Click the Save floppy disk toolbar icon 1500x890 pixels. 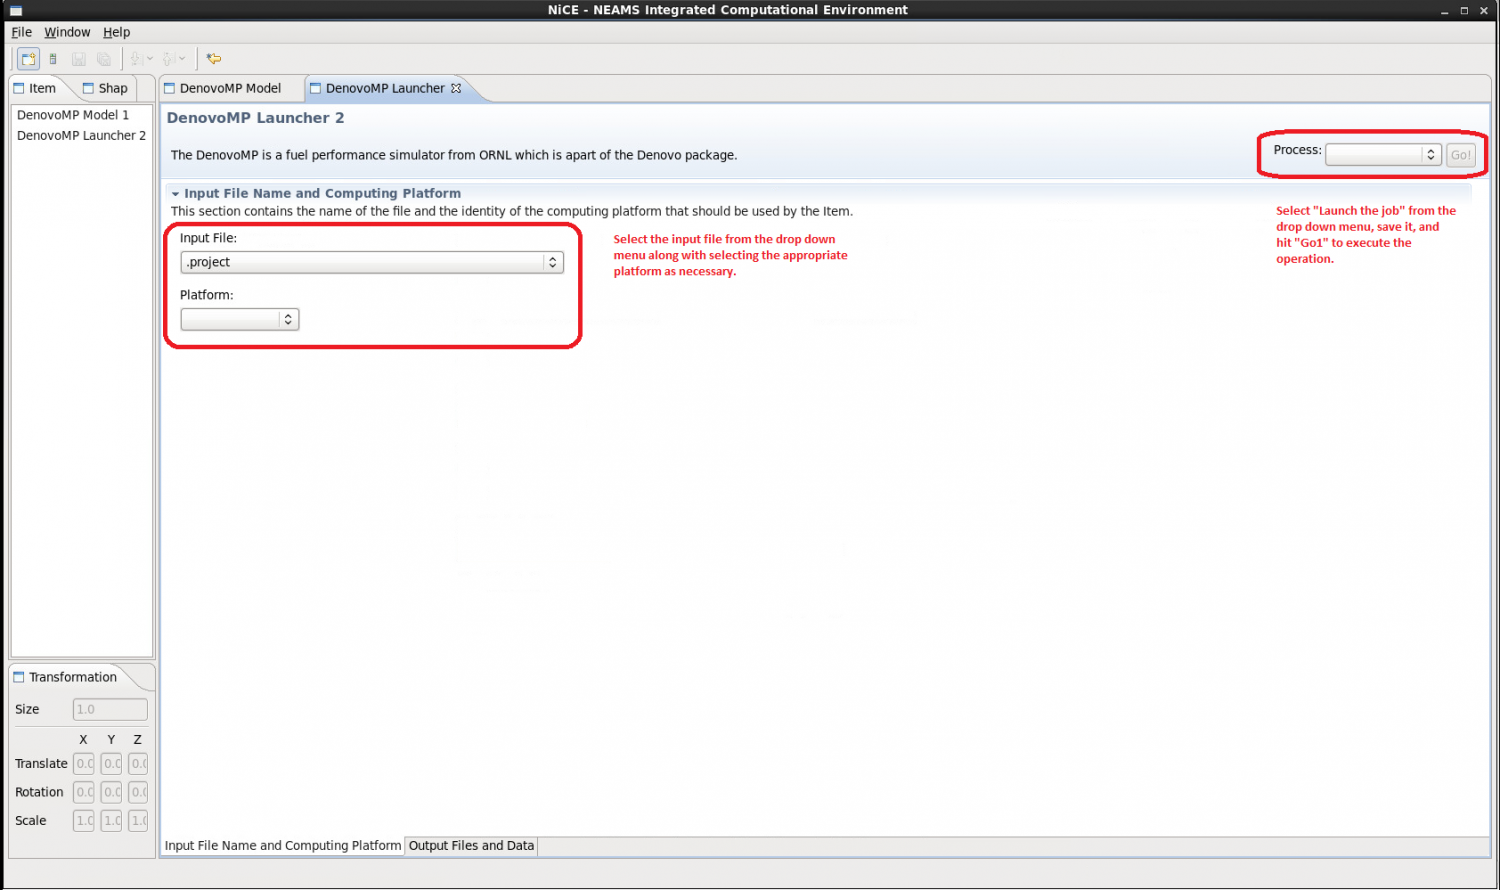[78, 59]
